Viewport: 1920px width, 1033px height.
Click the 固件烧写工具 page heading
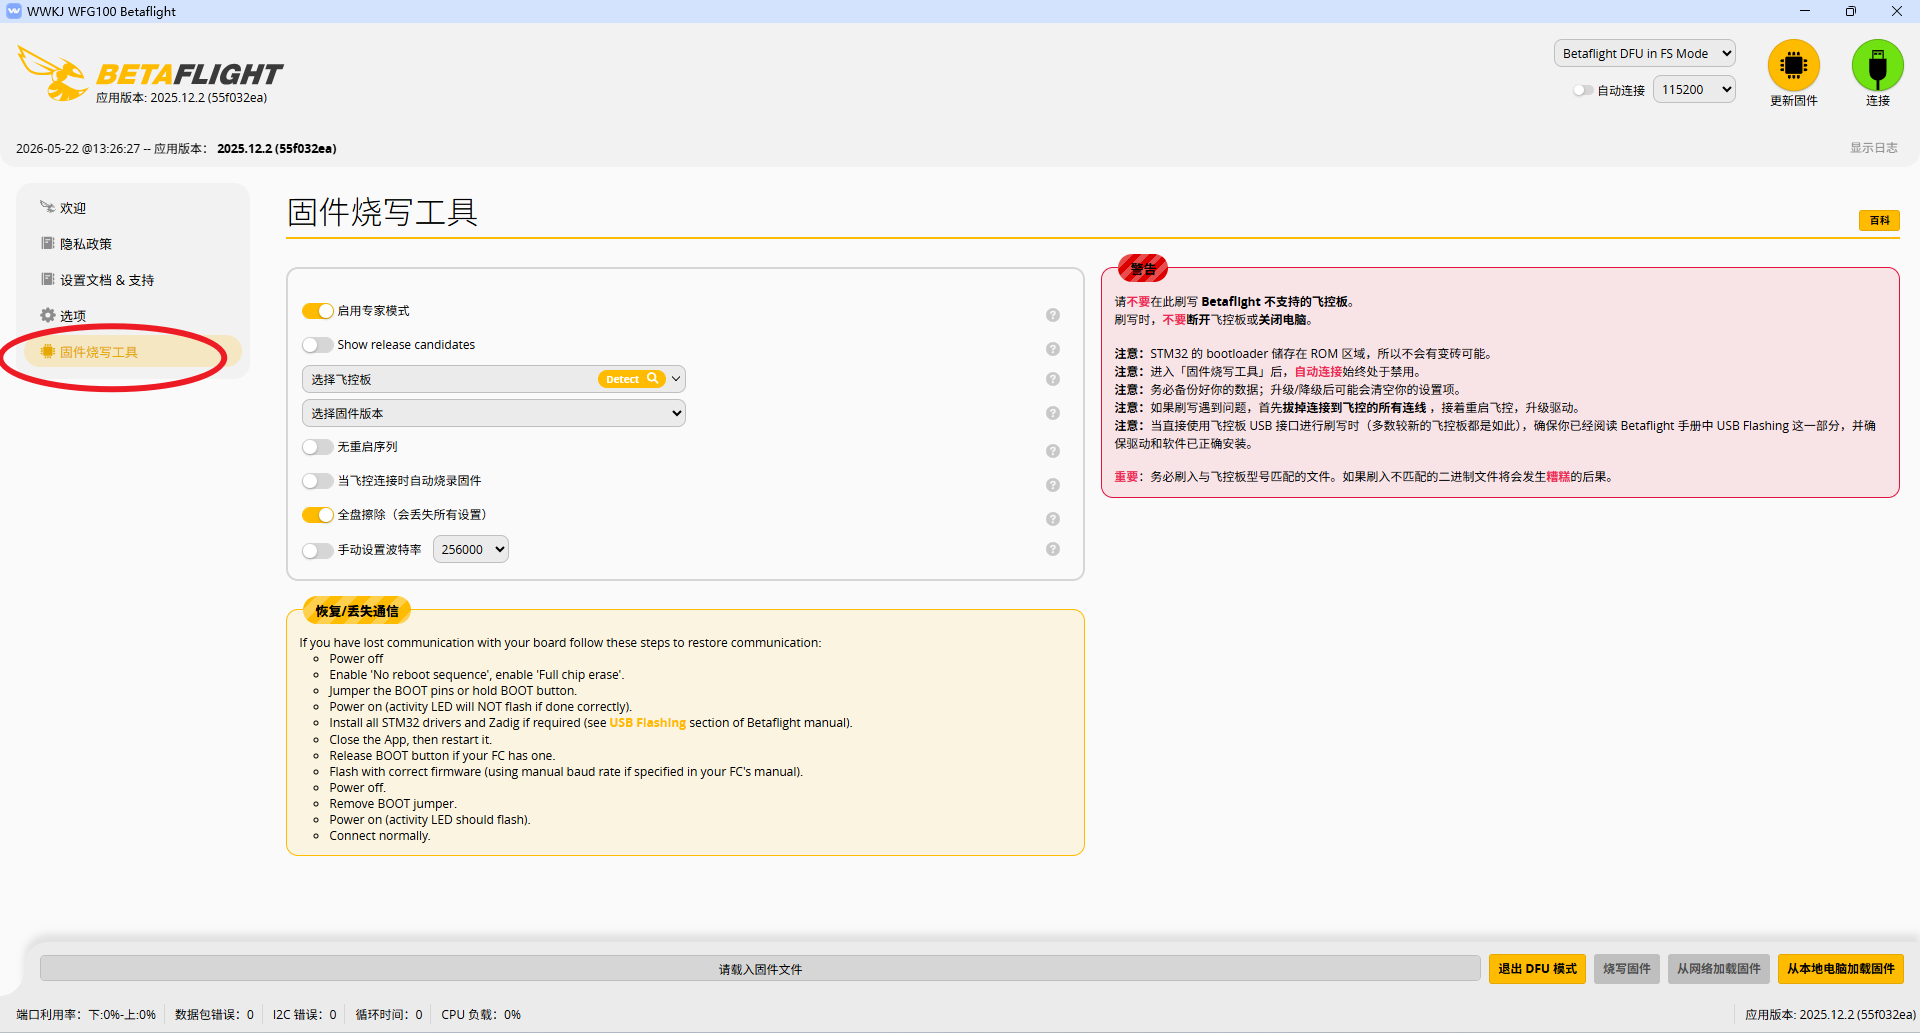tap(382, 211)
